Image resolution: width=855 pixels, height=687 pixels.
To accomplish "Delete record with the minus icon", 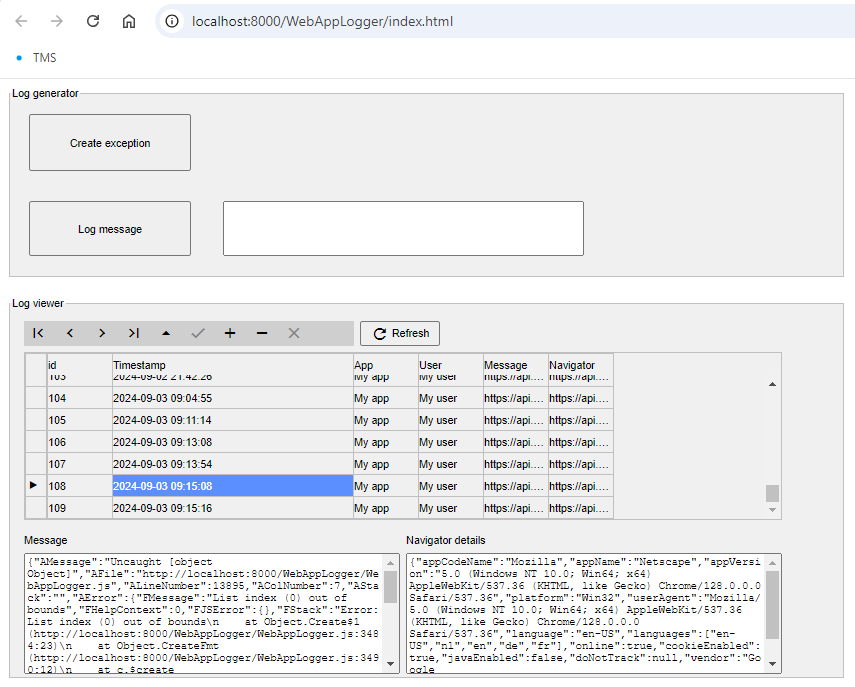I will click(262, 333).
